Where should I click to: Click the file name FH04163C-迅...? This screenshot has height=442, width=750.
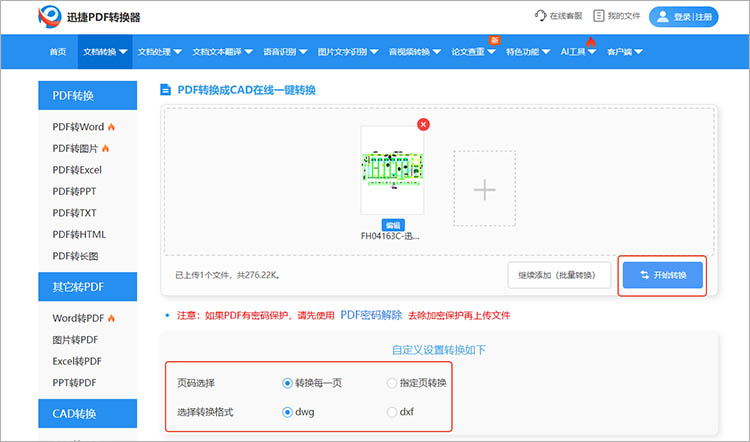(x=390, y=236)
